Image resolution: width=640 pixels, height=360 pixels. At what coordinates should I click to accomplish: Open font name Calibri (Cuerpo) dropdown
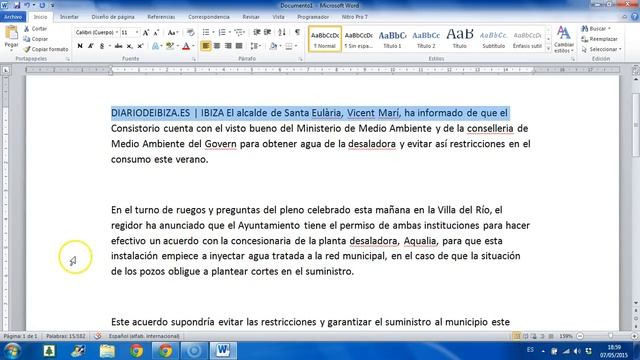click(117, 32)
